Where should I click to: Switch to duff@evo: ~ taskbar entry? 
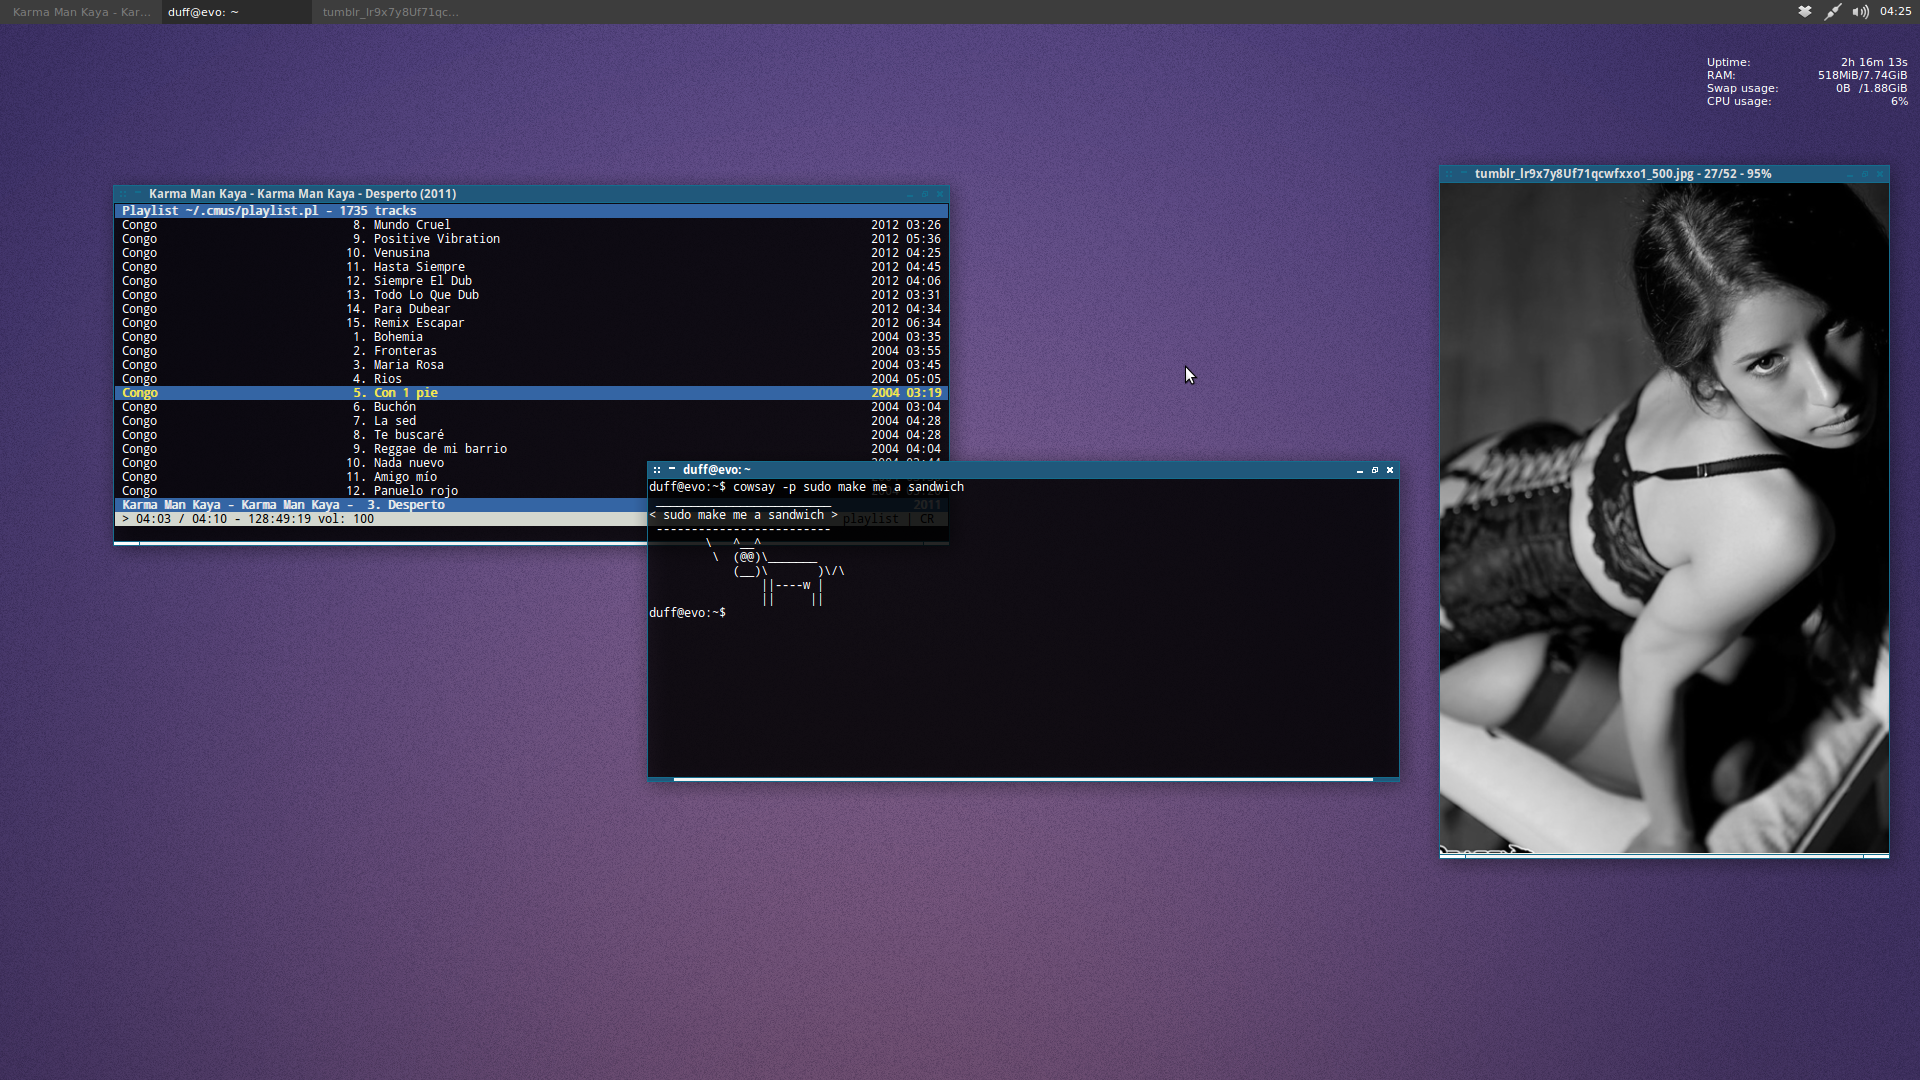coord(237,12)
